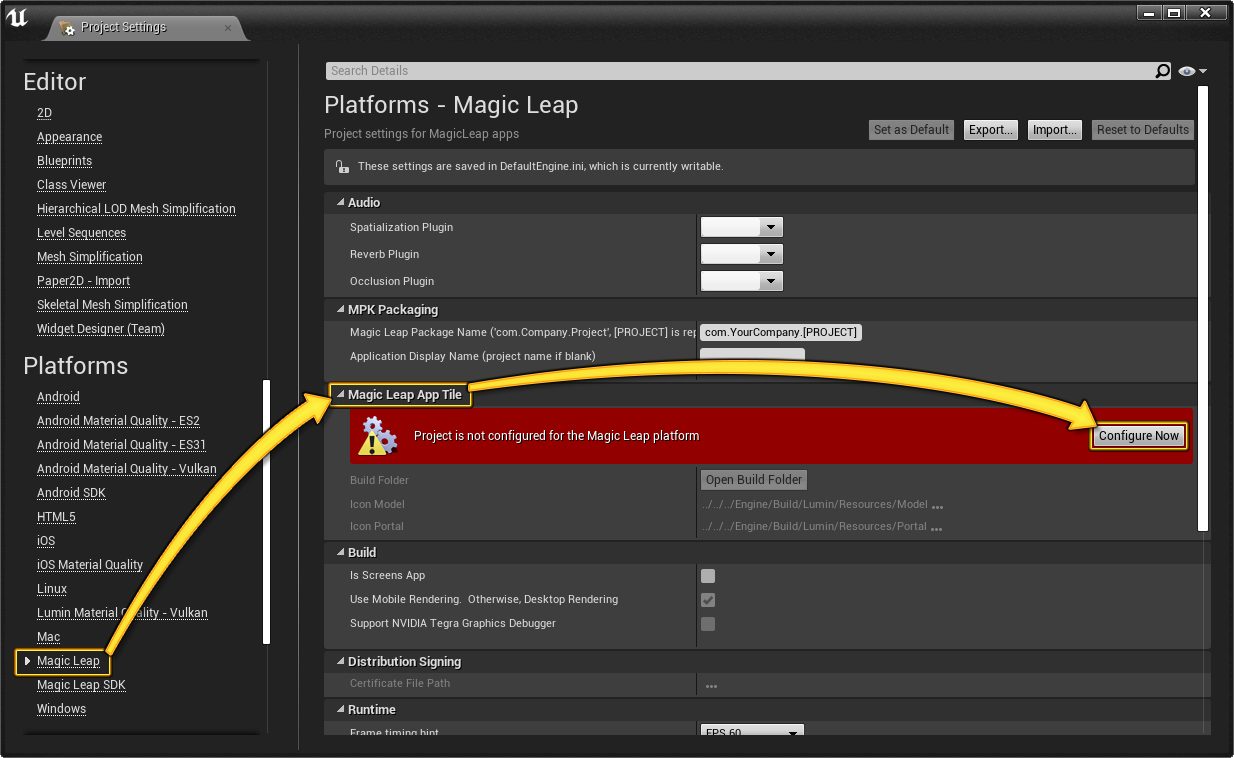The height and width of the screenshot is (758, 1234).
Task: Toggle Use Mobile Rendering checkbox
Action: tap(708, 600)
